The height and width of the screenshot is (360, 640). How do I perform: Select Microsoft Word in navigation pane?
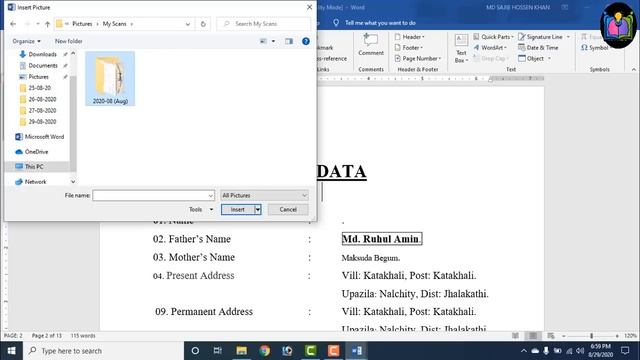coord(44,137)
